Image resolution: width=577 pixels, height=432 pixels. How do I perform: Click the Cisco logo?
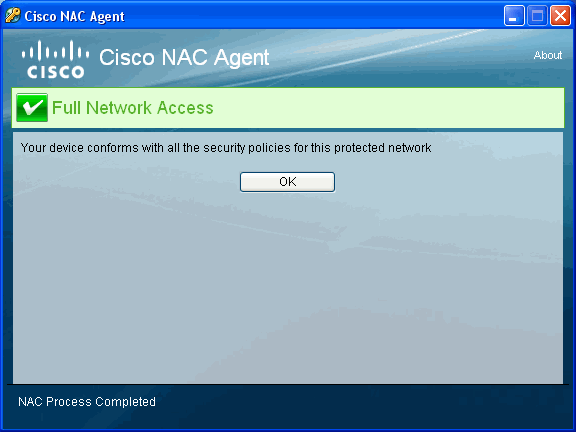pos(55,59)
